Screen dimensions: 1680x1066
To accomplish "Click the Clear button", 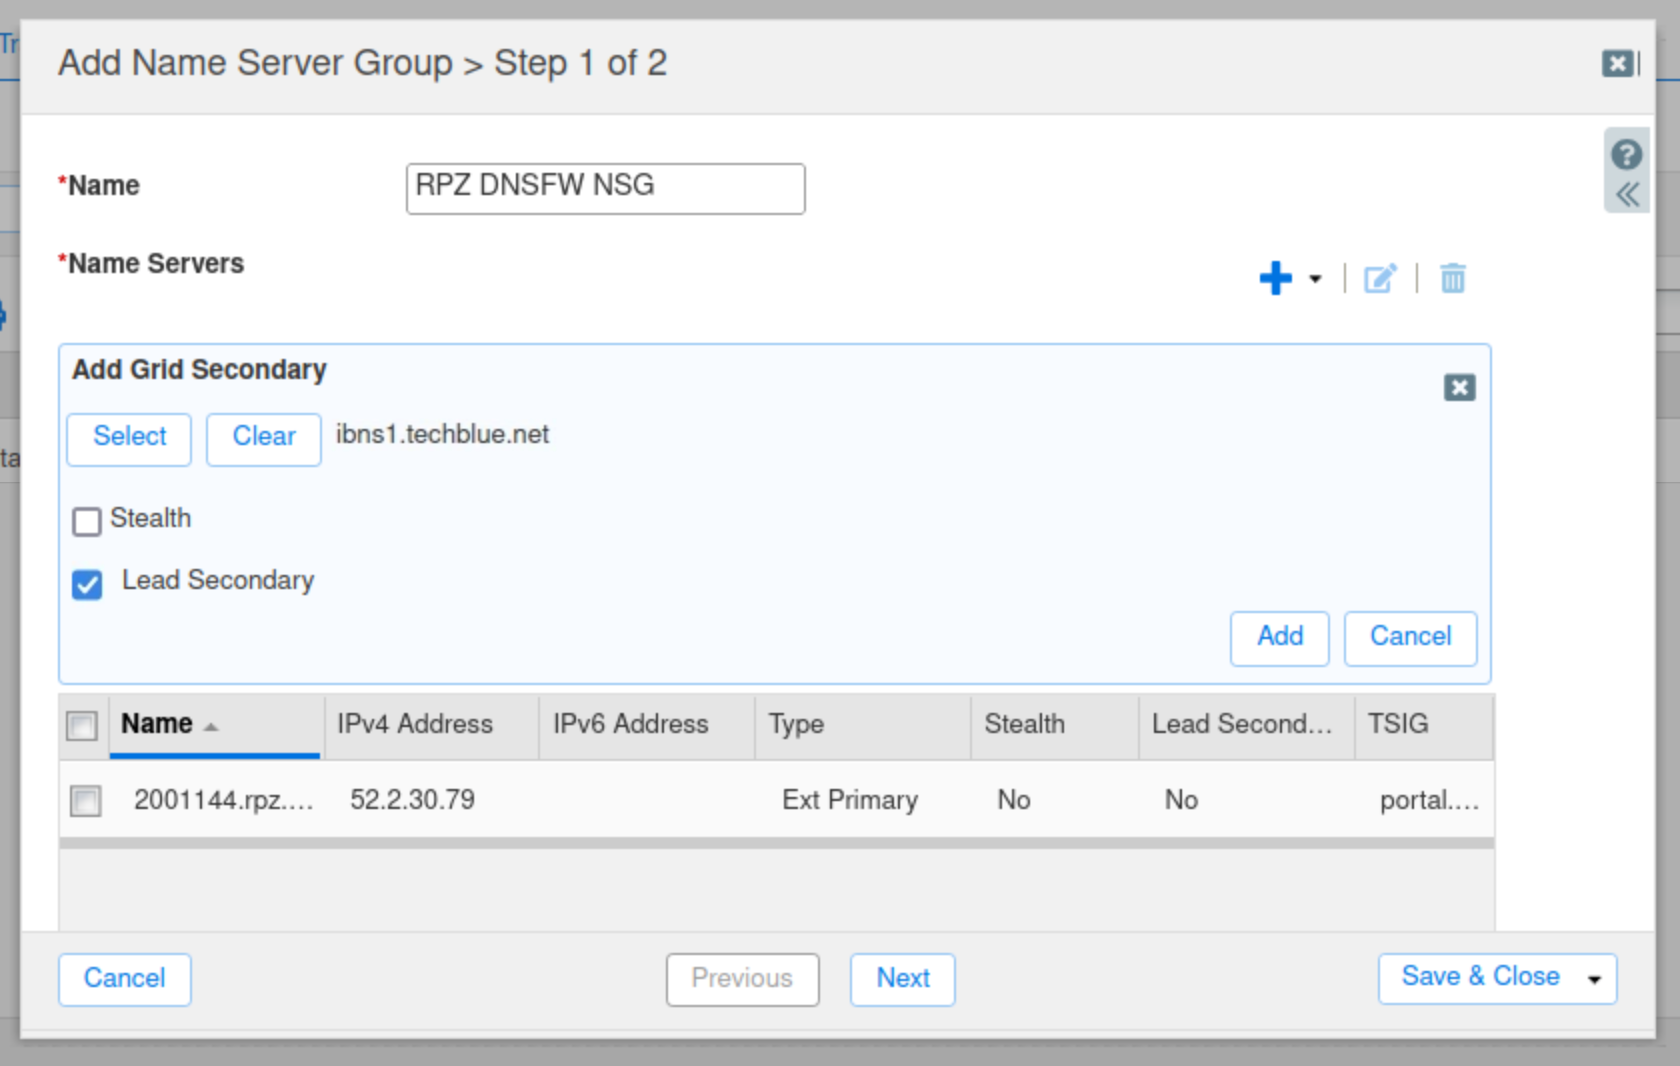I will [x=263, y=438].
